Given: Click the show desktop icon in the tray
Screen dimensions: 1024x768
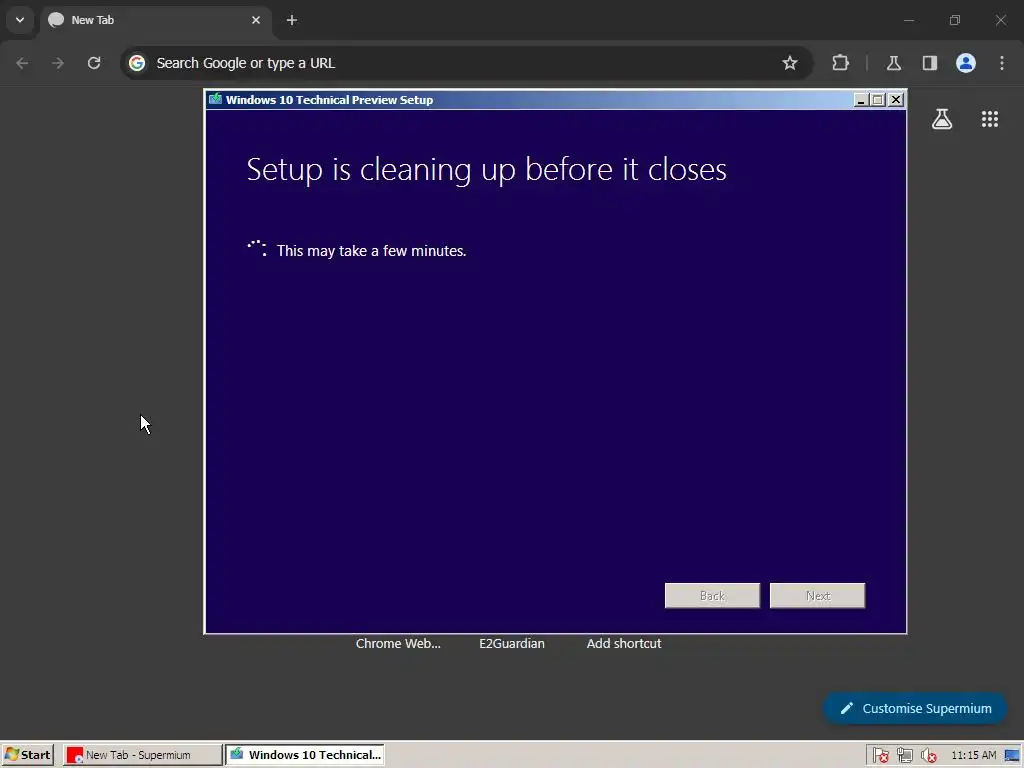Looking at the screenshot, I should 1012,756.
